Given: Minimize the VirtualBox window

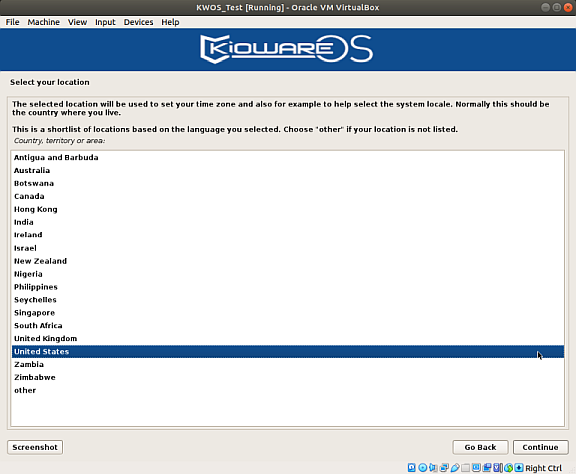Looking at the screenshot, I should (546, 7).
